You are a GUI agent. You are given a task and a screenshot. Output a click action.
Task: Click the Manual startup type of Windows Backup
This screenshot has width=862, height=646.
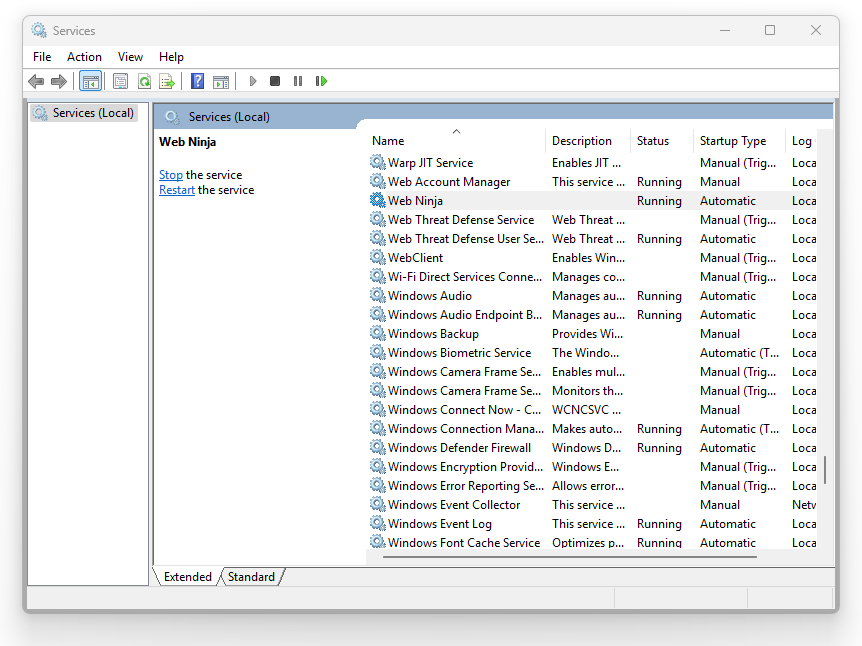tap(720, 334)
